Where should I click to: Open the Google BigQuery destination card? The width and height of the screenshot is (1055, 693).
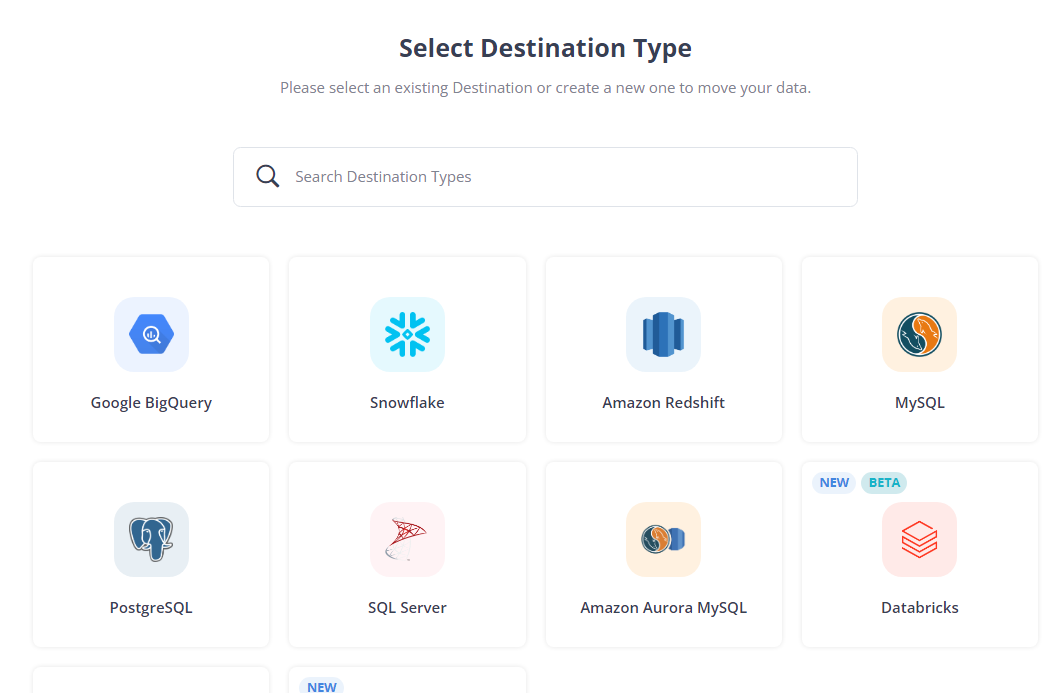pyautogui.click(x=151, y=349)
